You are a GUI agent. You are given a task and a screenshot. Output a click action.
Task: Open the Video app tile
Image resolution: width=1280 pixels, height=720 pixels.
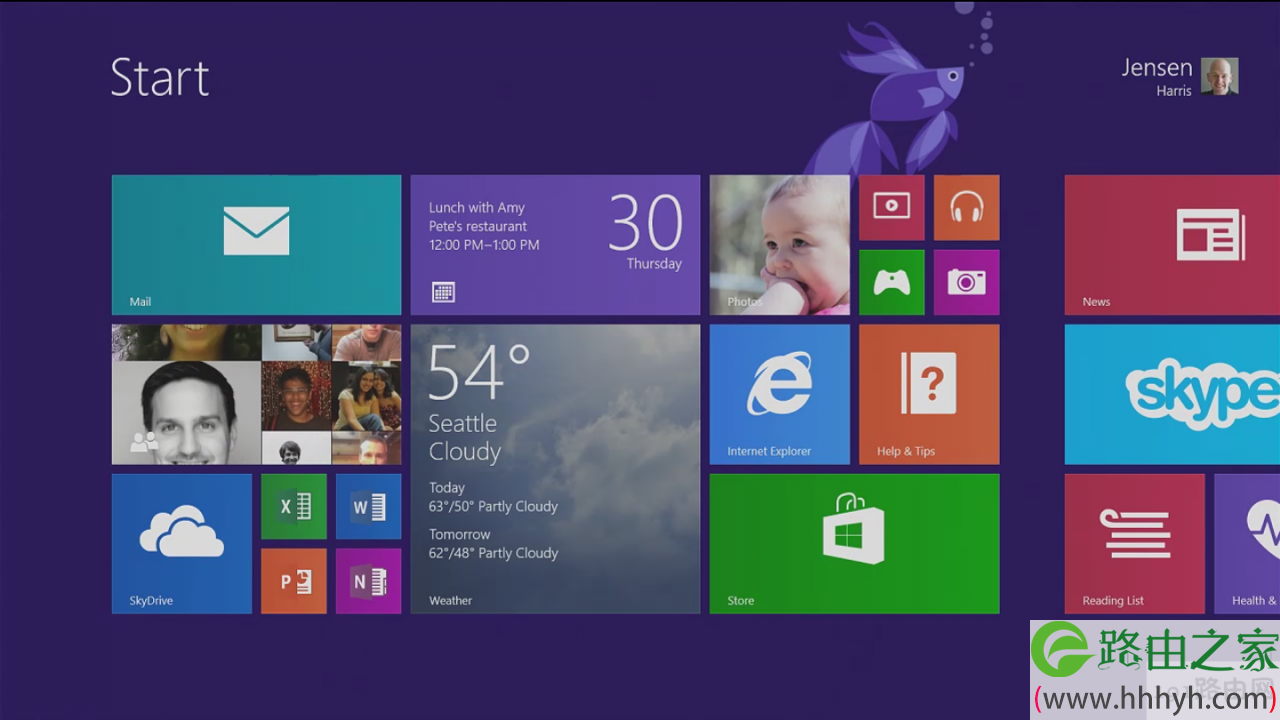(891, 207)
